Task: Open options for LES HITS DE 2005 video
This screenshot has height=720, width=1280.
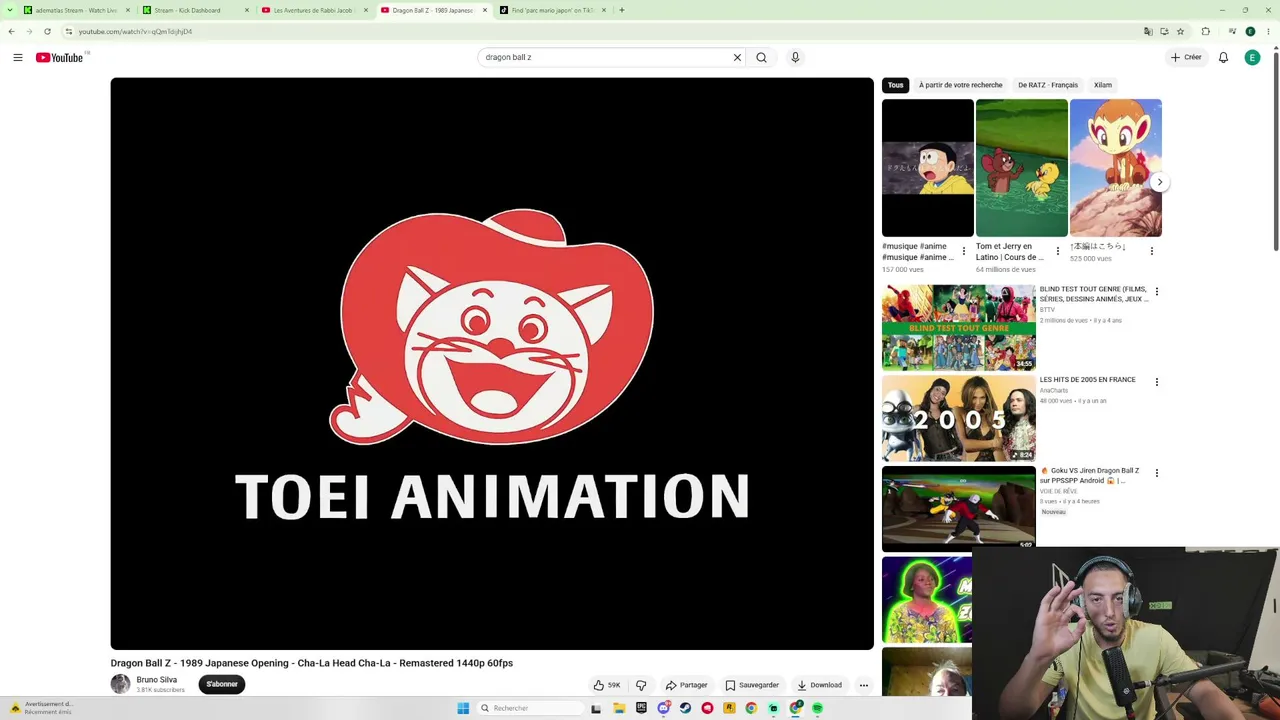Action: (1157, 382)
